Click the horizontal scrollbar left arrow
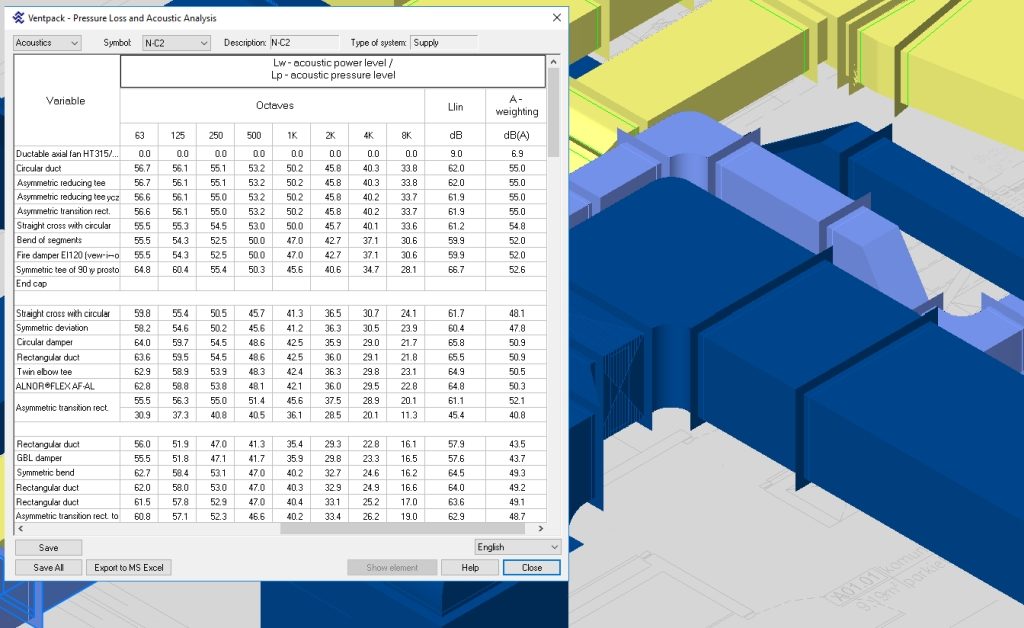Viewport: 1024px width, 628px height. (20, 527)
